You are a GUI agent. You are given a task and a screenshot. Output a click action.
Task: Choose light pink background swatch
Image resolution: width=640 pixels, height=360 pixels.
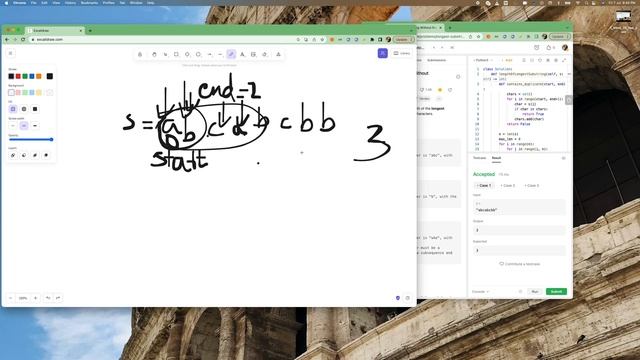click(18, 93)
